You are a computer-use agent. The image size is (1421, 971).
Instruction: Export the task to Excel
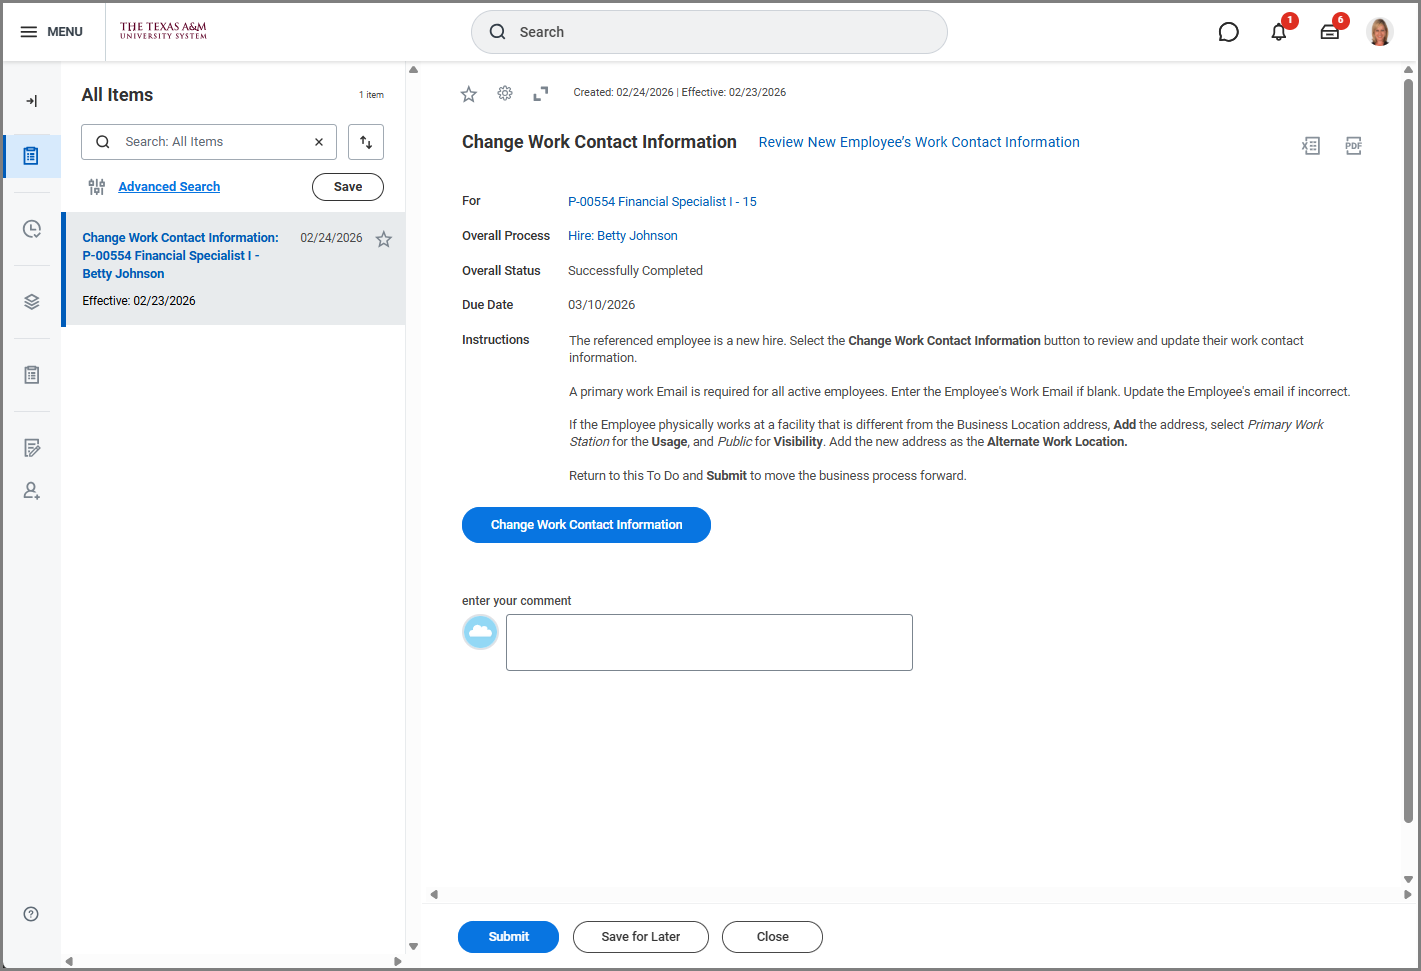pos(1310,146)
